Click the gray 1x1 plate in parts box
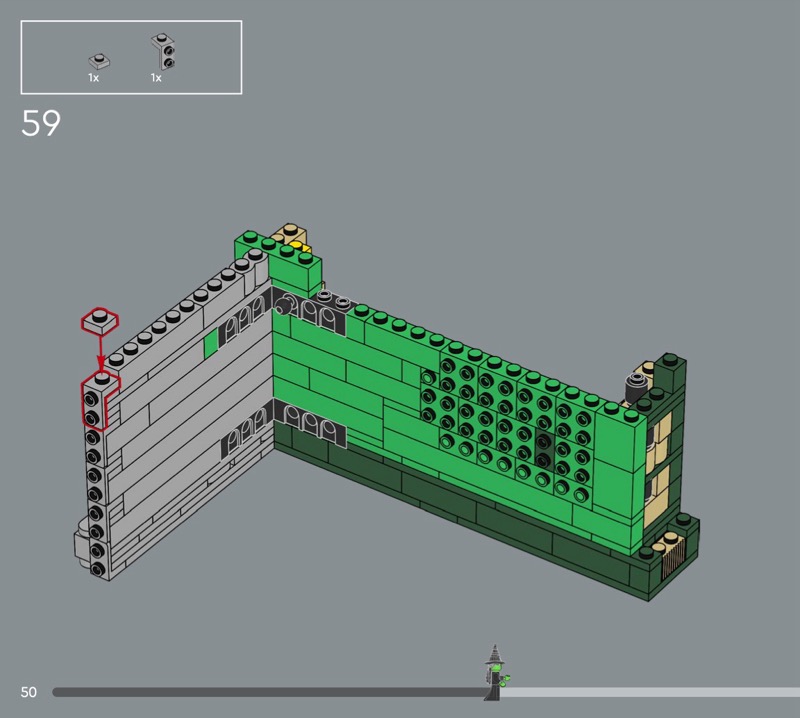This screenshot has height=718, width=800. [x=97, y=60]
